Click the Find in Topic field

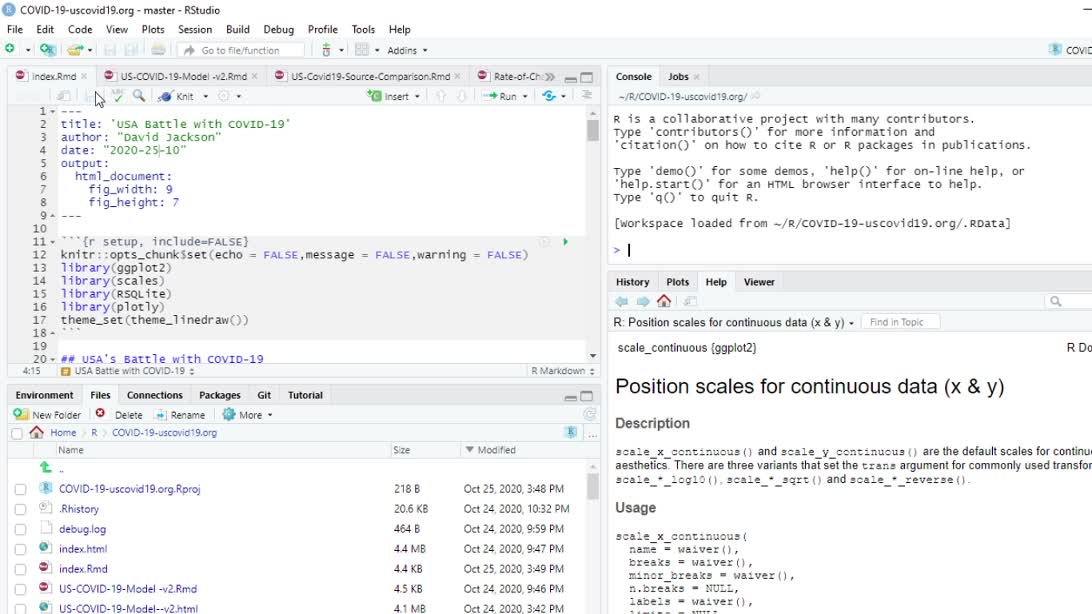tap(901, 322)
